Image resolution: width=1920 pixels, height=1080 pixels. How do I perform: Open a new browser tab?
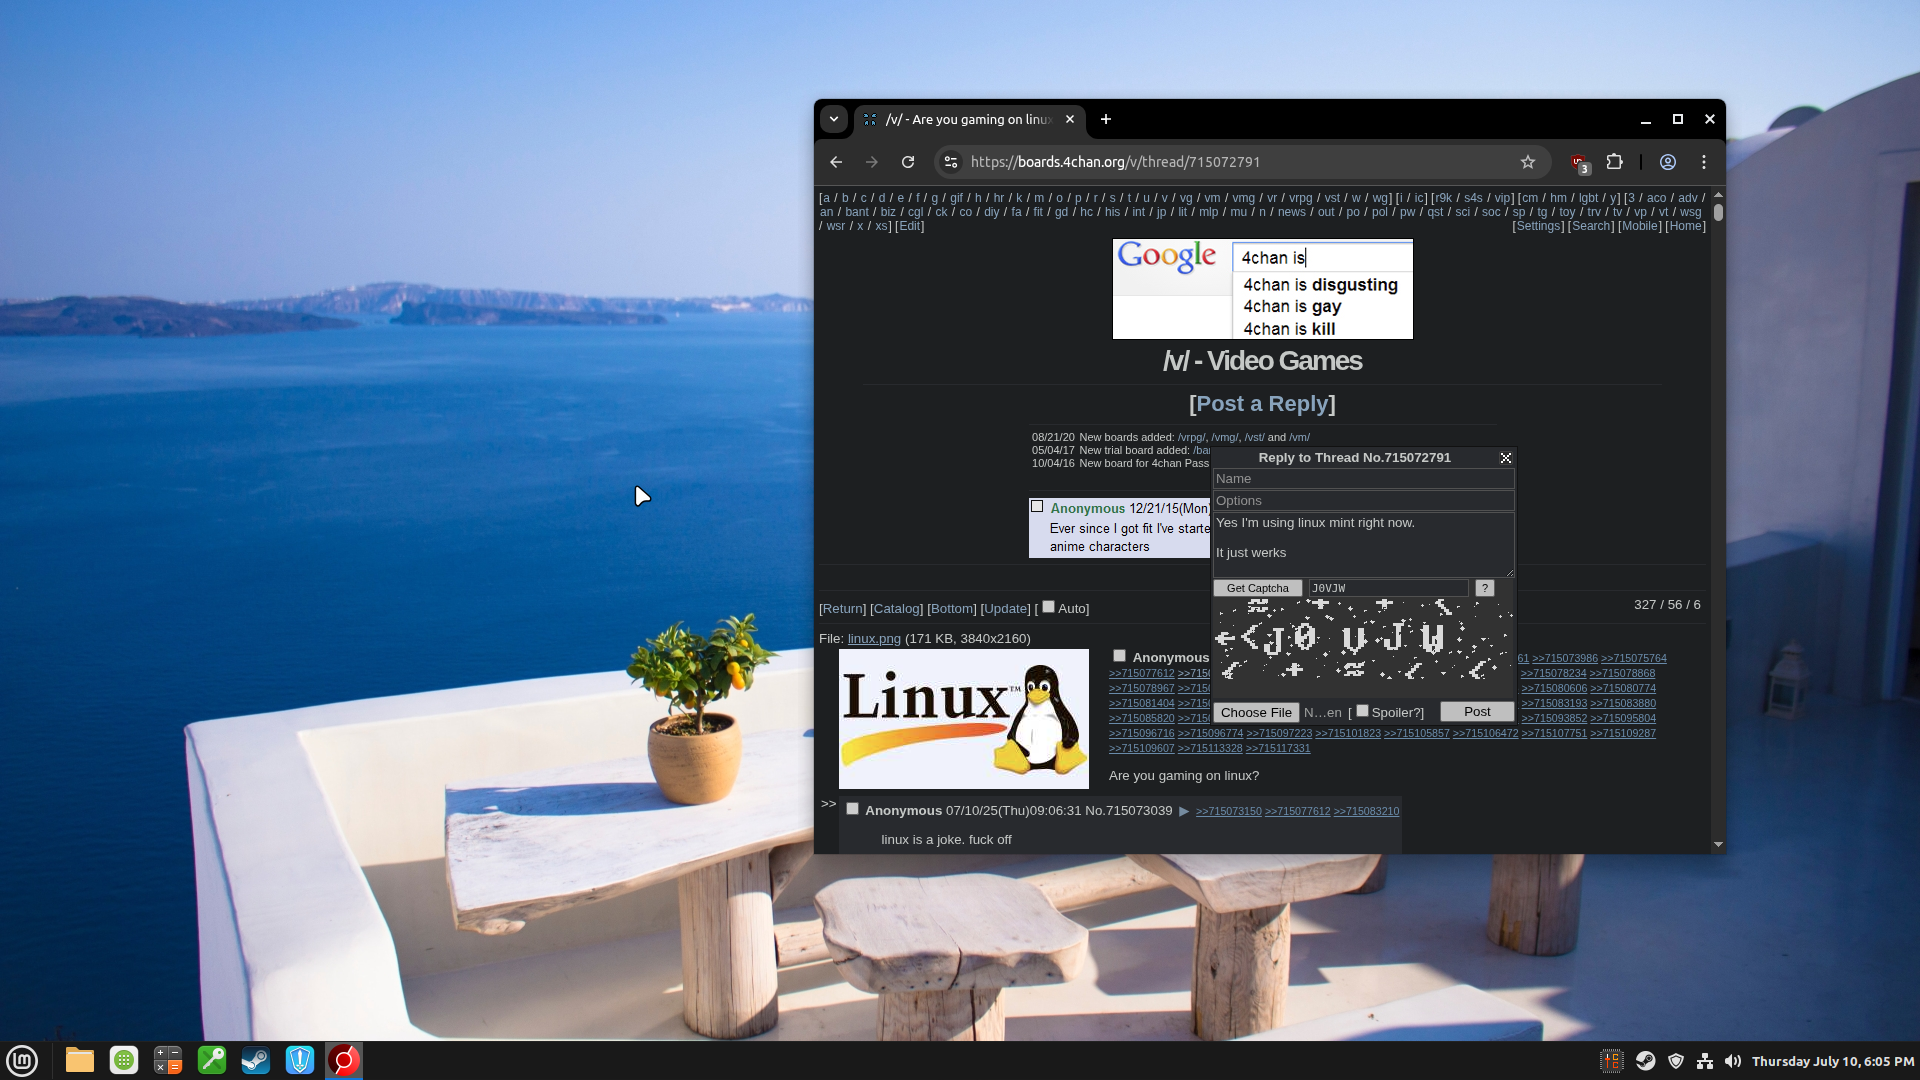pyautogui.click(x=1106, y=119)
